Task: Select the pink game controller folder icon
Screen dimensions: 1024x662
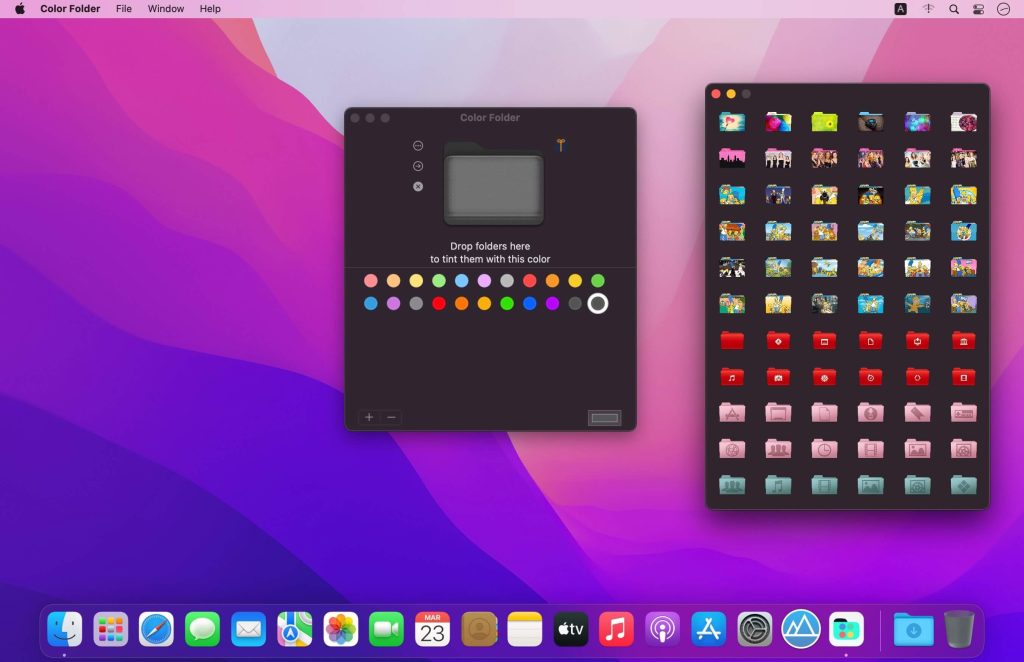Action: click(x=963, y=412)
